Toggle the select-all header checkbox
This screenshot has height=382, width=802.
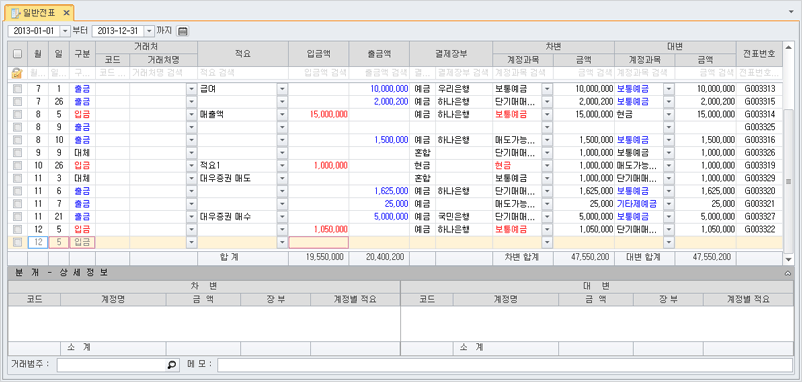click(17, 54)
